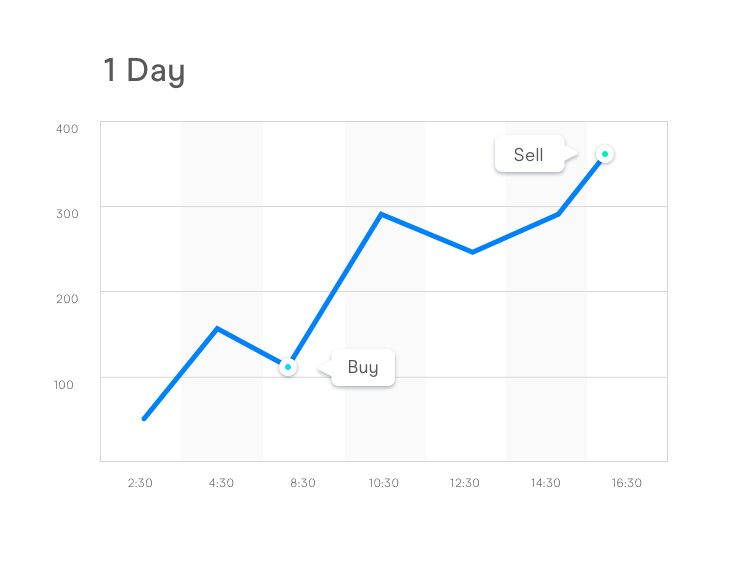Click the line peak above 4:30

217,328
